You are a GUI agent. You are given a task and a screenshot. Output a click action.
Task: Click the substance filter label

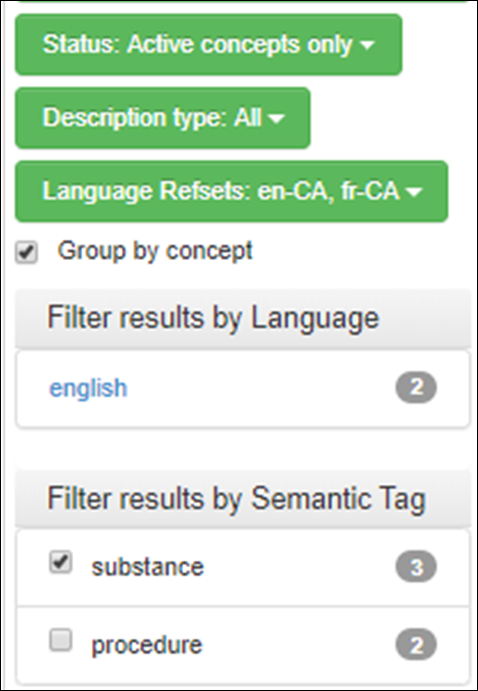click(x=148, y=567)
